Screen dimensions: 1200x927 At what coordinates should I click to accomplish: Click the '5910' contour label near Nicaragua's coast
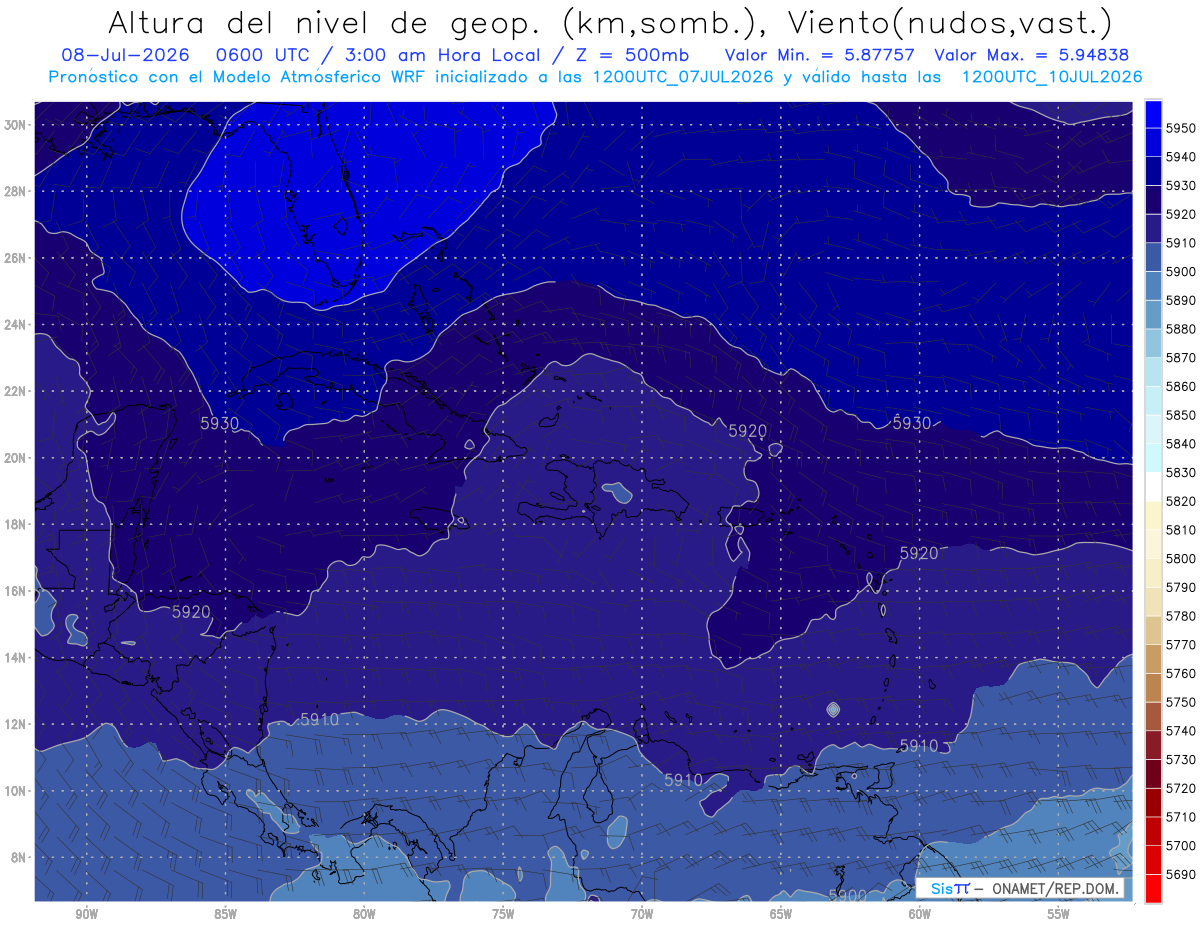[x=319, y=719]
